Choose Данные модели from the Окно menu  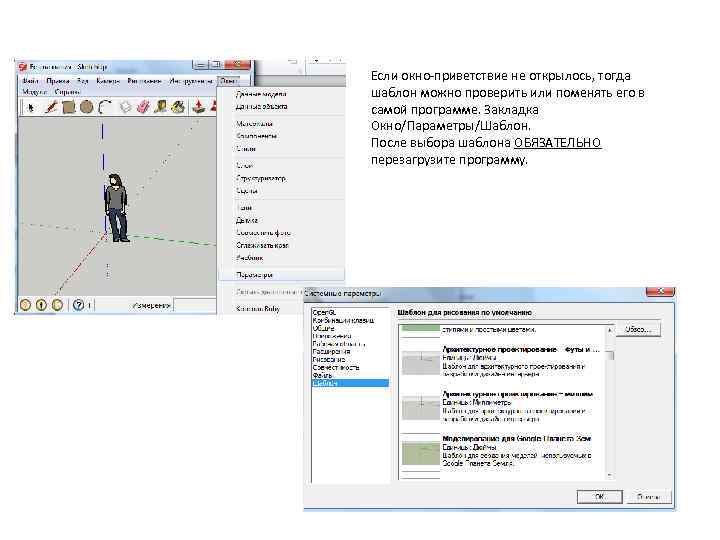(261, 94)
